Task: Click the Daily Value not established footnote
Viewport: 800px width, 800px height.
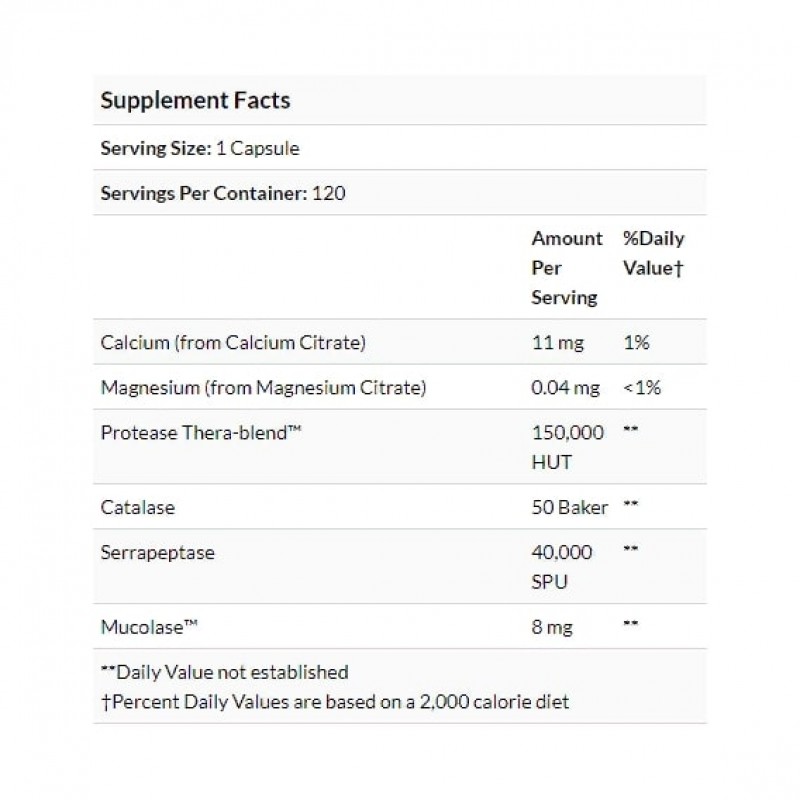Action: 225,672
